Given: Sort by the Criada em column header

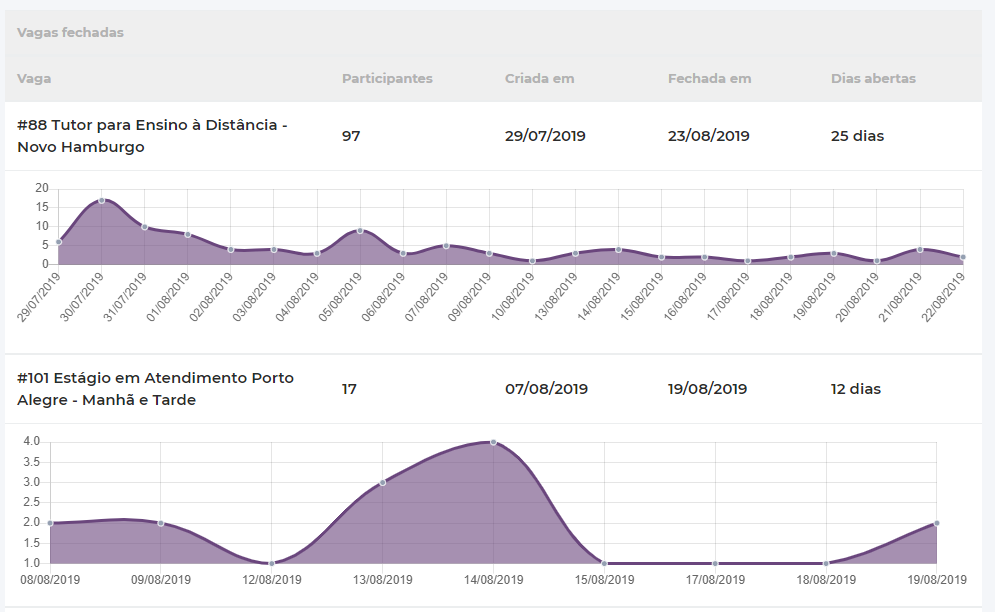Looking at the screenshot, I should pyautogui.click(x=539, y=78).
